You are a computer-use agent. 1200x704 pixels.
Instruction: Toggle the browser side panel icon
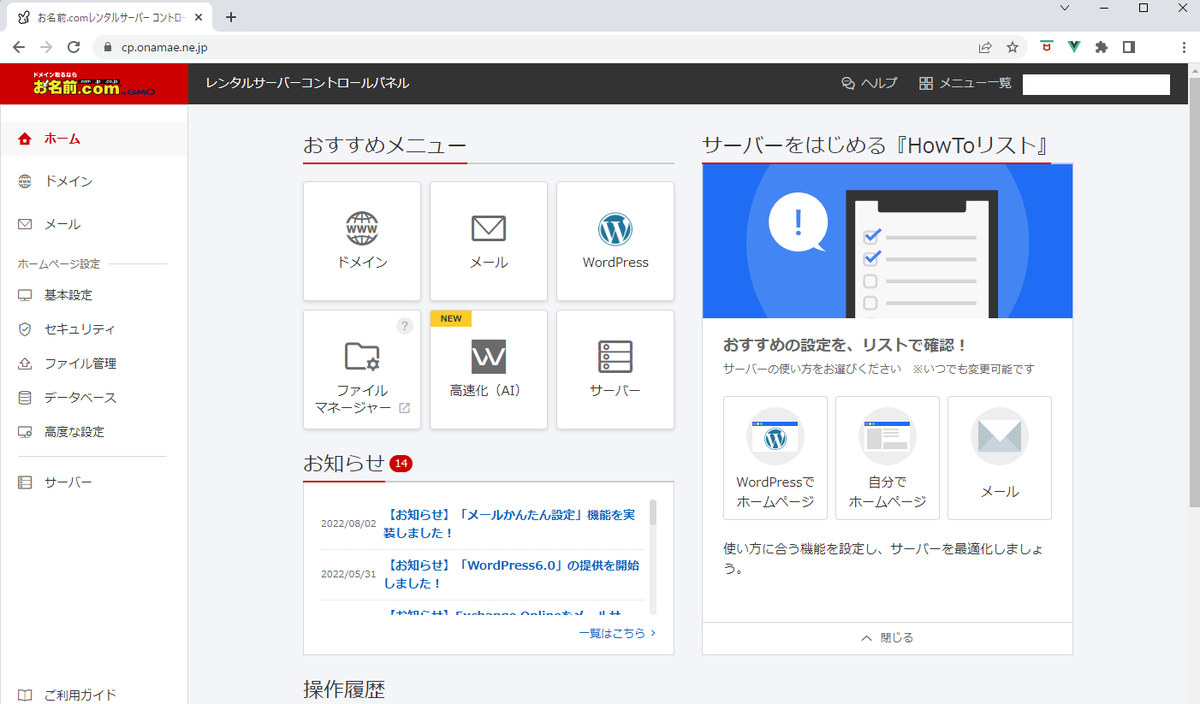(x=1129, y=47)
